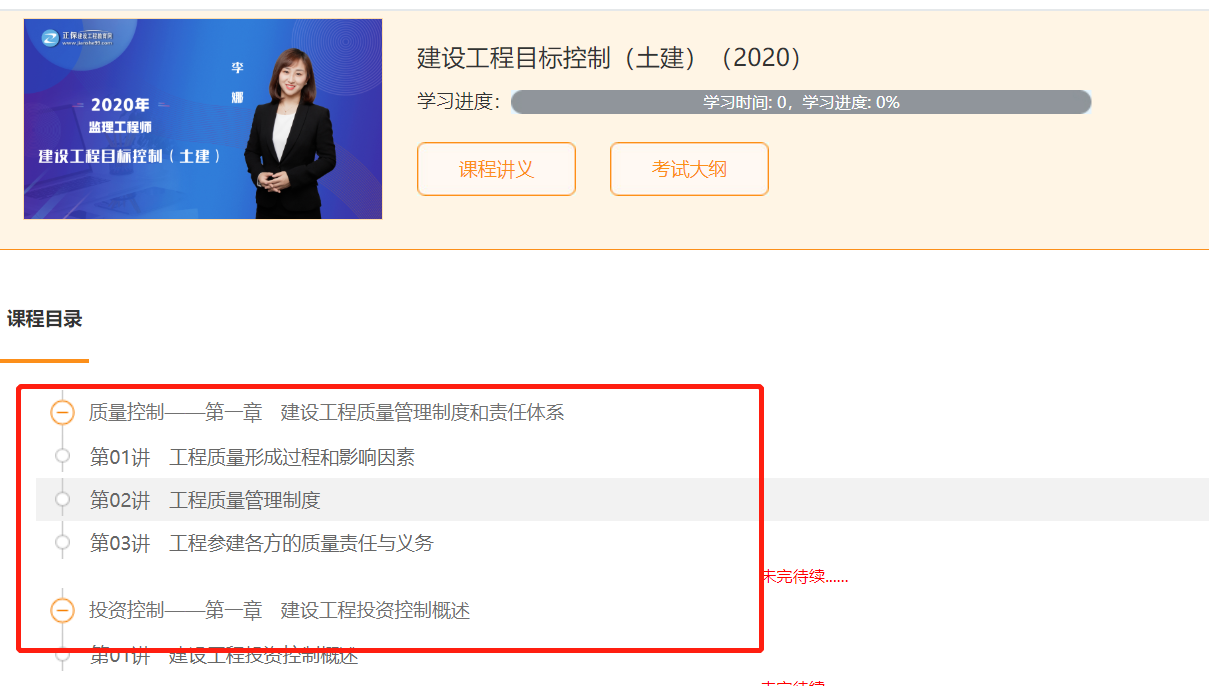Switch to the 课程目录 tab
The image size is (1209, 686).
[x=45, y=321]
